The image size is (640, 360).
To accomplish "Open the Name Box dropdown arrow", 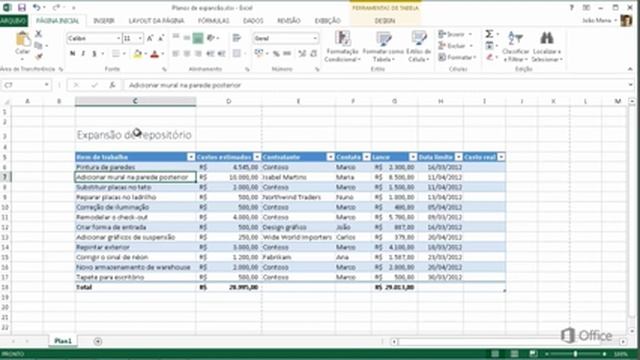I will pos(47,85).
